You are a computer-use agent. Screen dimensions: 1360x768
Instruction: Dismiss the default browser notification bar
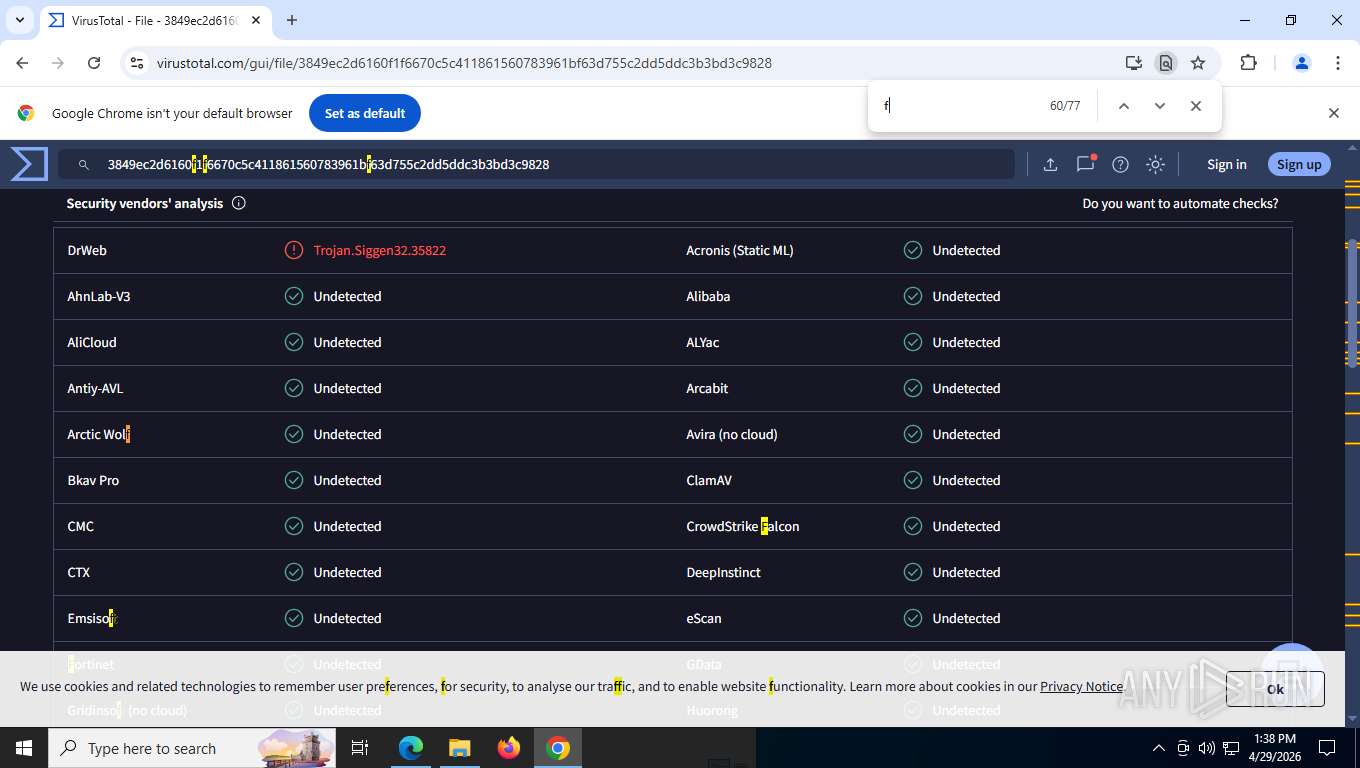[1334, 113]
